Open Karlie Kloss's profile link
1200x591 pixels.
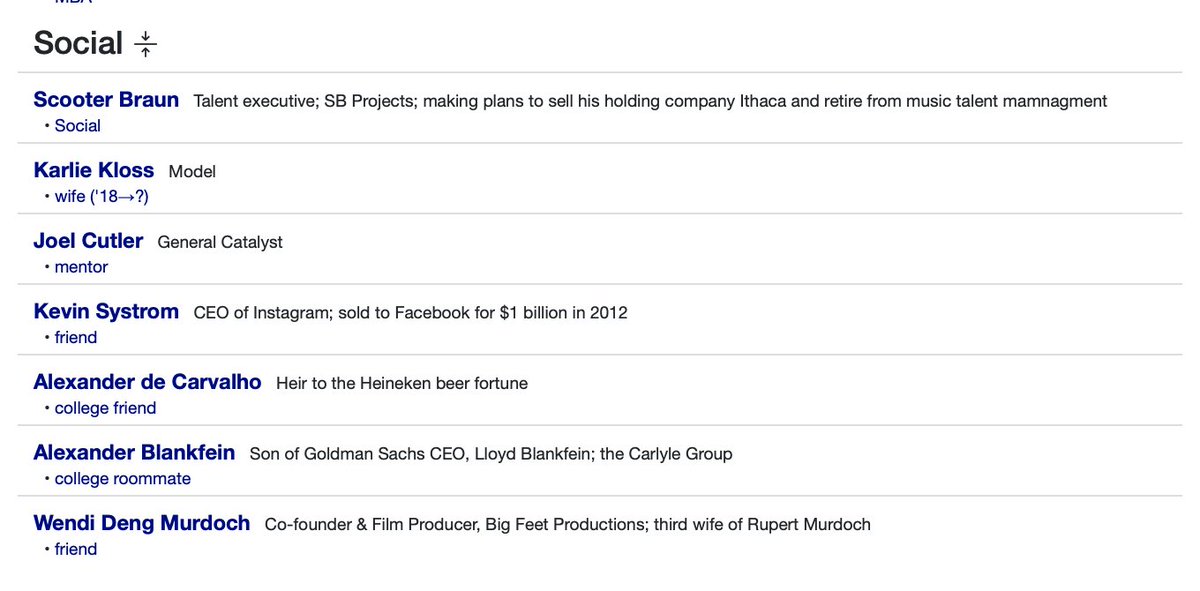click(94, 170)
